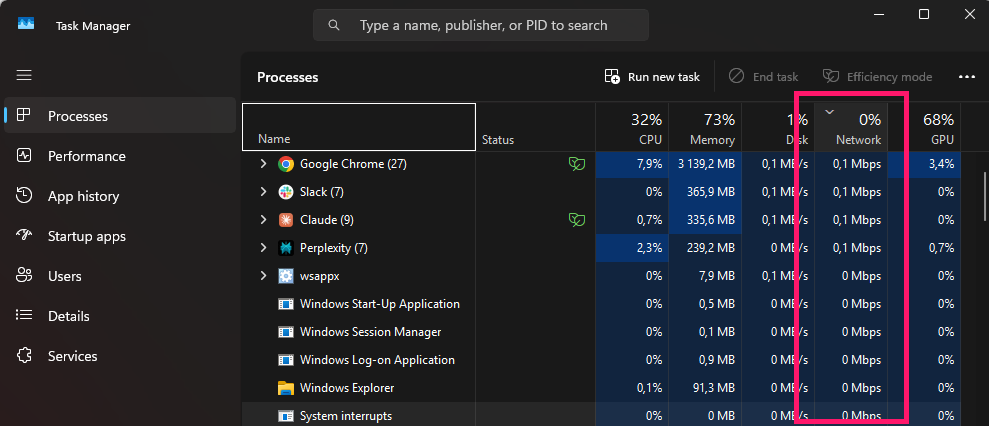Viewport: 989px width, 426px height.
Task: Click the Google Chrome process icon
Action: click(286, 164)
